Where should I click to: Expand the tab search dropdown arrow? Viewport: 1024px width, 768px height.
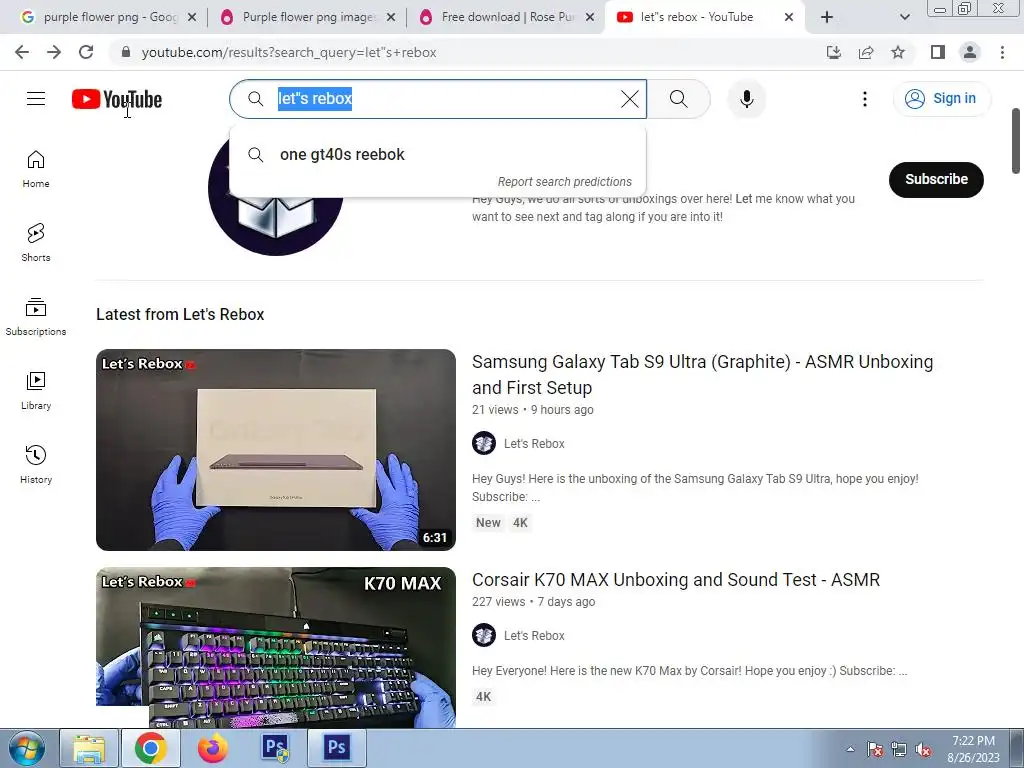click(x=904, y=17)
